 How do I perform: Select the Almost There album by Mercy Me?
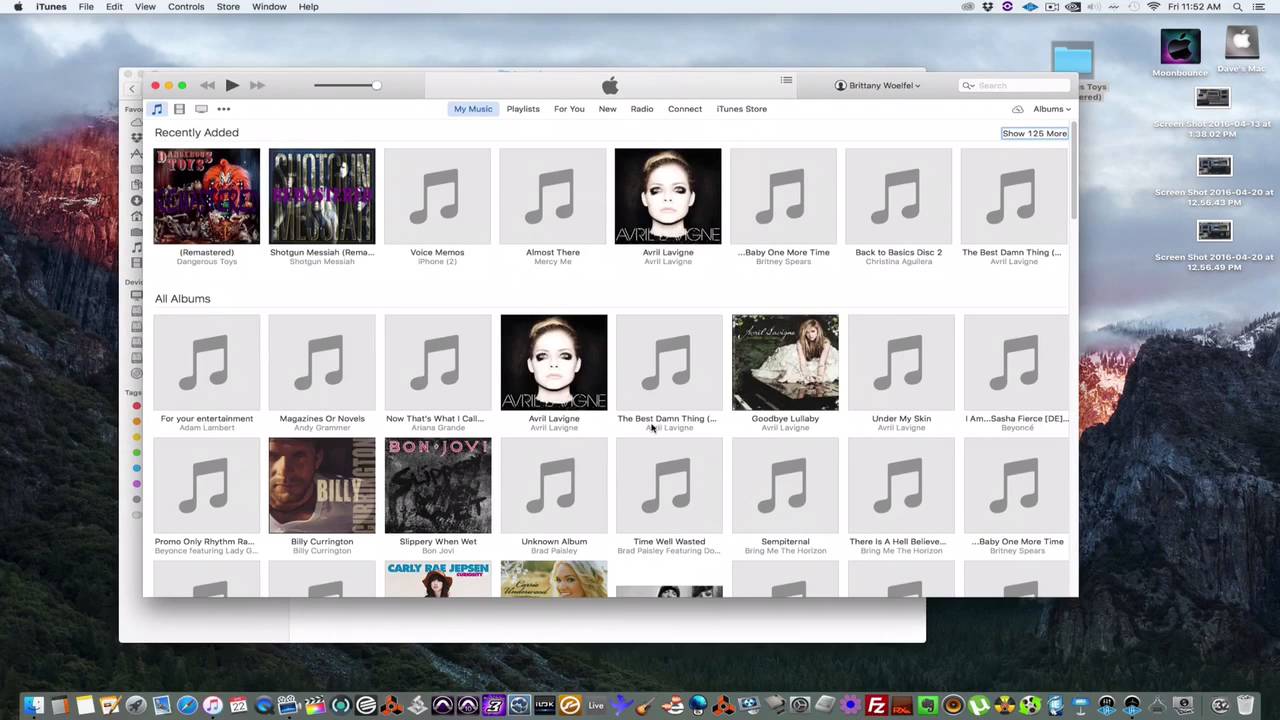tap(553, 196)
